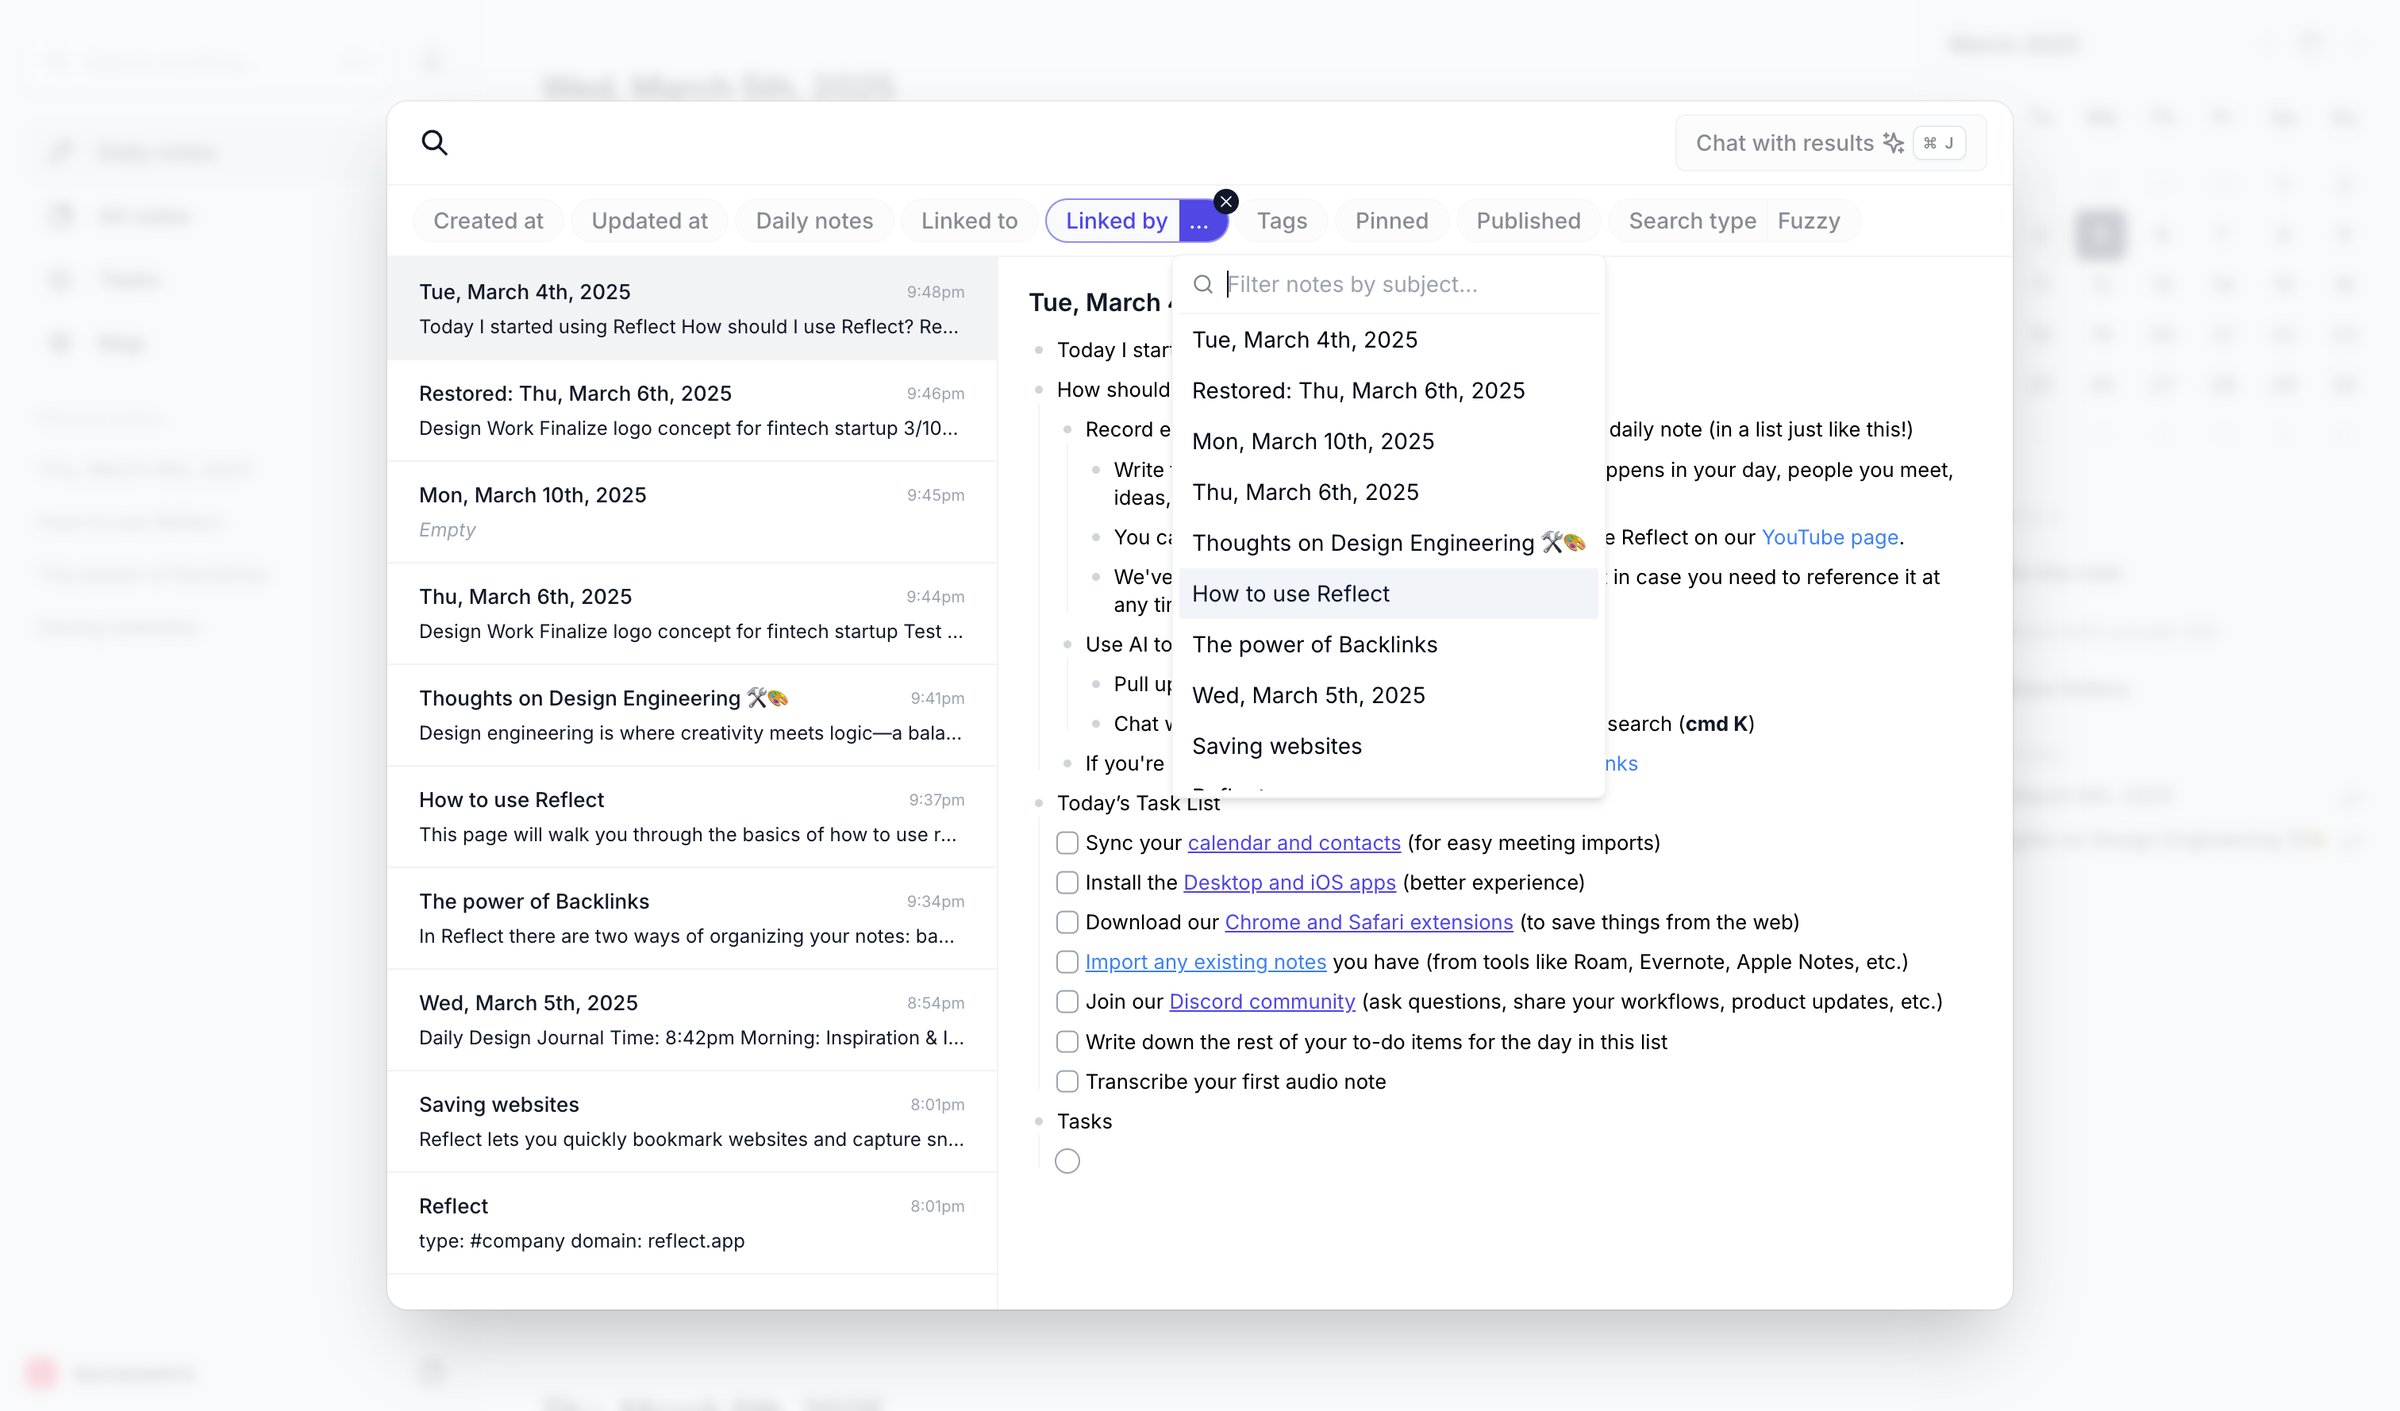Viewport: 2400px width, 1411px height.
Task: Check 'Write down the rest of your to-do items'
Action: click(x=1067, y=1042)
